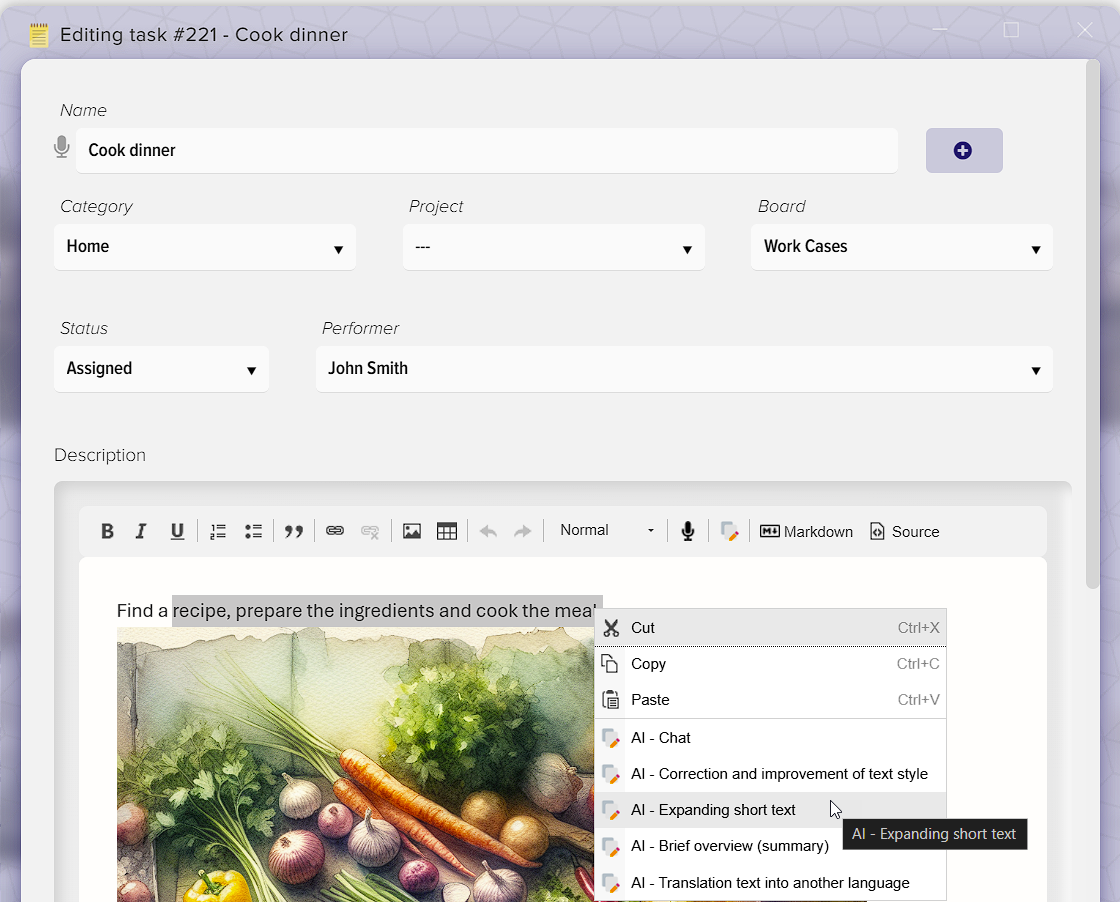
Task: Toggle underline formatting in description toolbar
Action: coord(177,531)
